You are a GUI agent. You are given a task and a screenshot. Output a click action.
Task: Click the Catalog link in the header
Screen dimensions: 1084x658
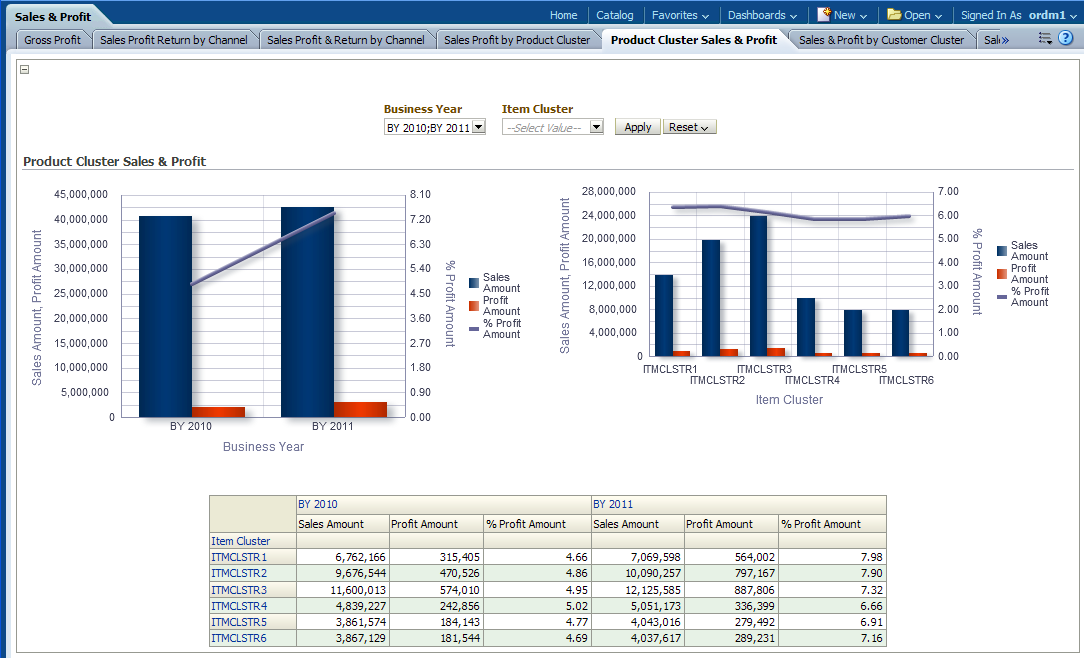click(x=615, y=15)
